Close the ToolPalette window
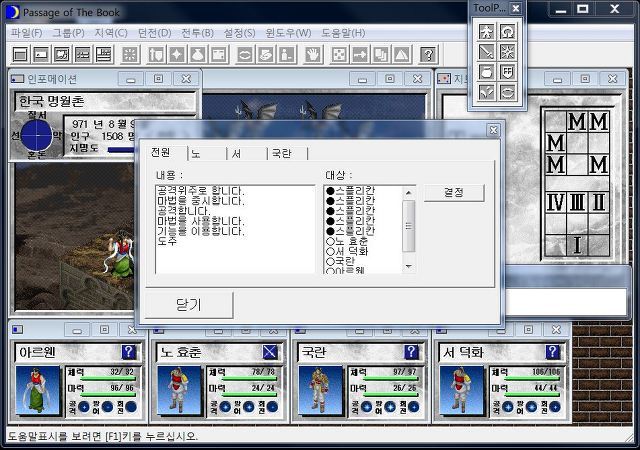 coord(516,8)
